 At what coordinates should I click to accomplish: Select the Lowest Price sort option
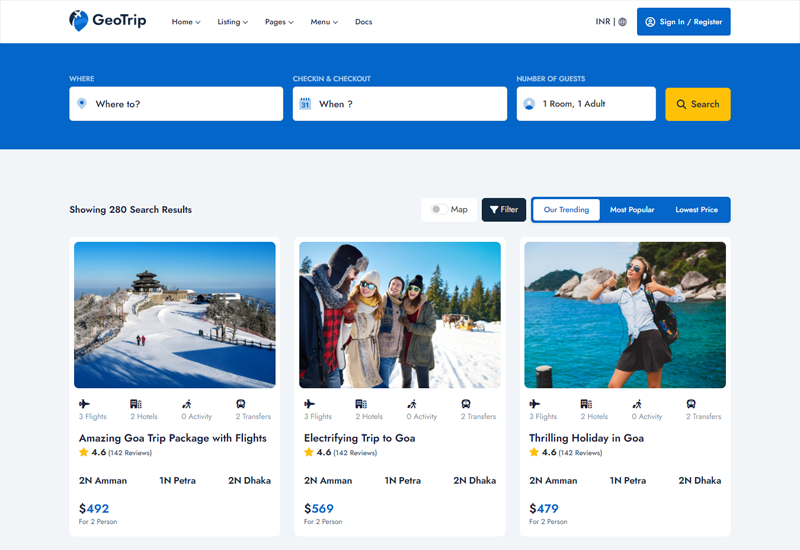tap(696, 210)
